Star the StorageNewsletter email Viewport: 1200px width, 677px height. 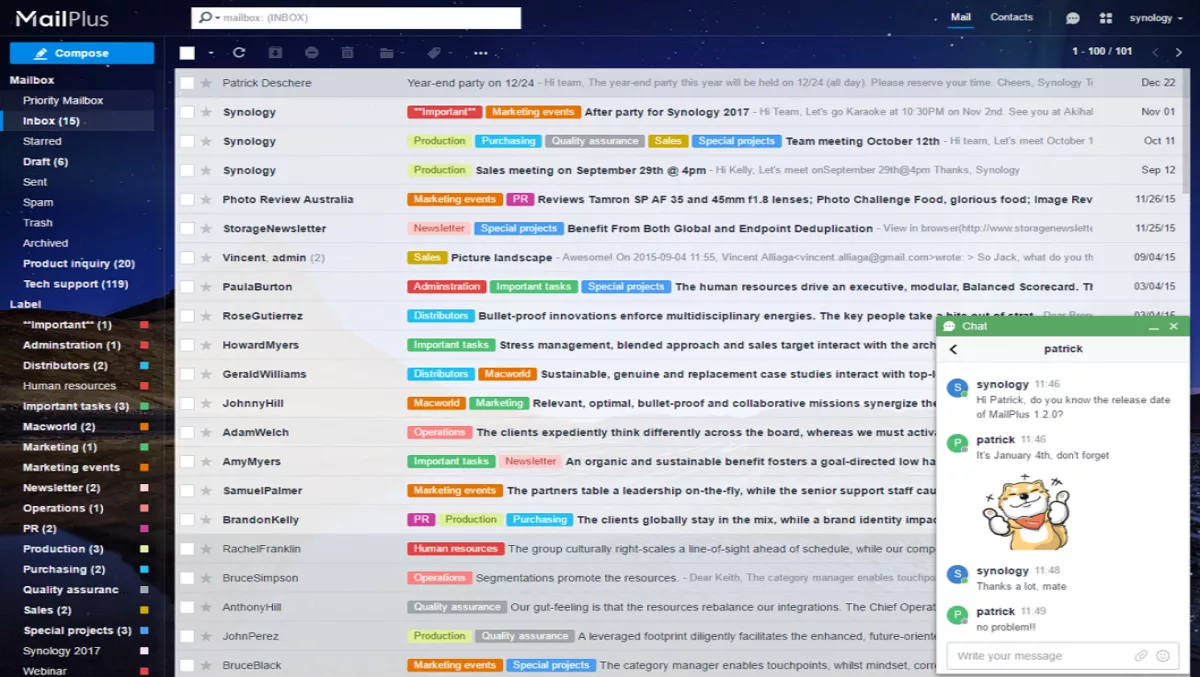[x=206, y=228]
